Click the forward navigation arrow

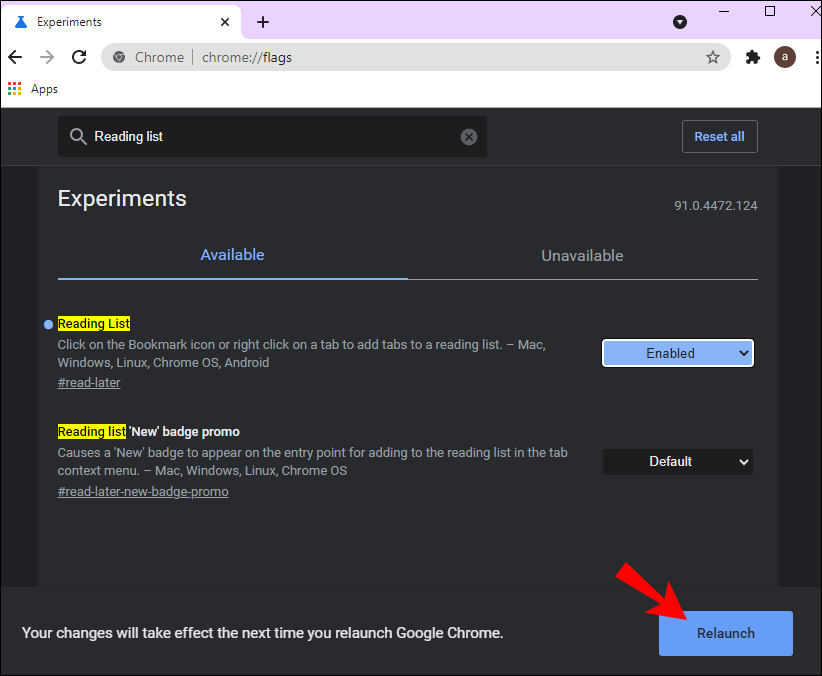point(47,57)
